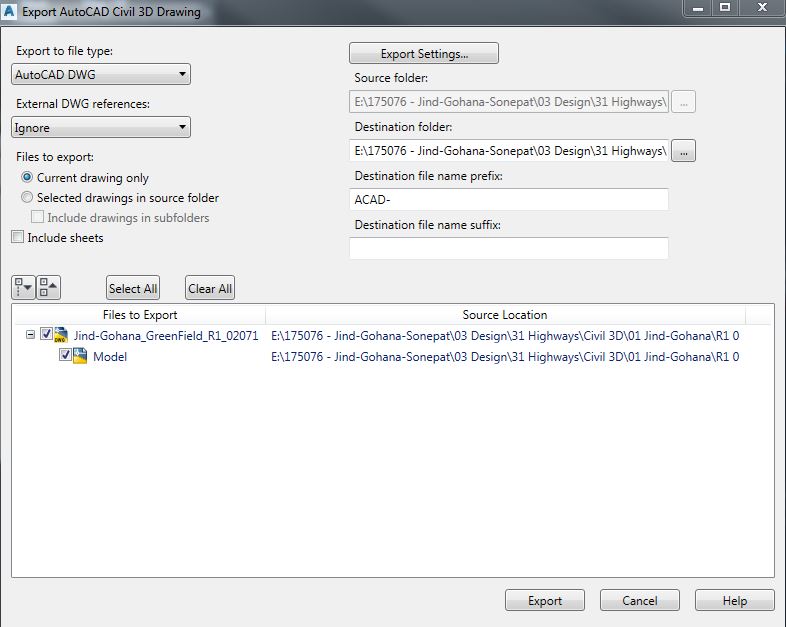Image resolution: width=786 pixels, height=627 pixels.
Task: Click the Model layout icon
Action: coord(80,356)
